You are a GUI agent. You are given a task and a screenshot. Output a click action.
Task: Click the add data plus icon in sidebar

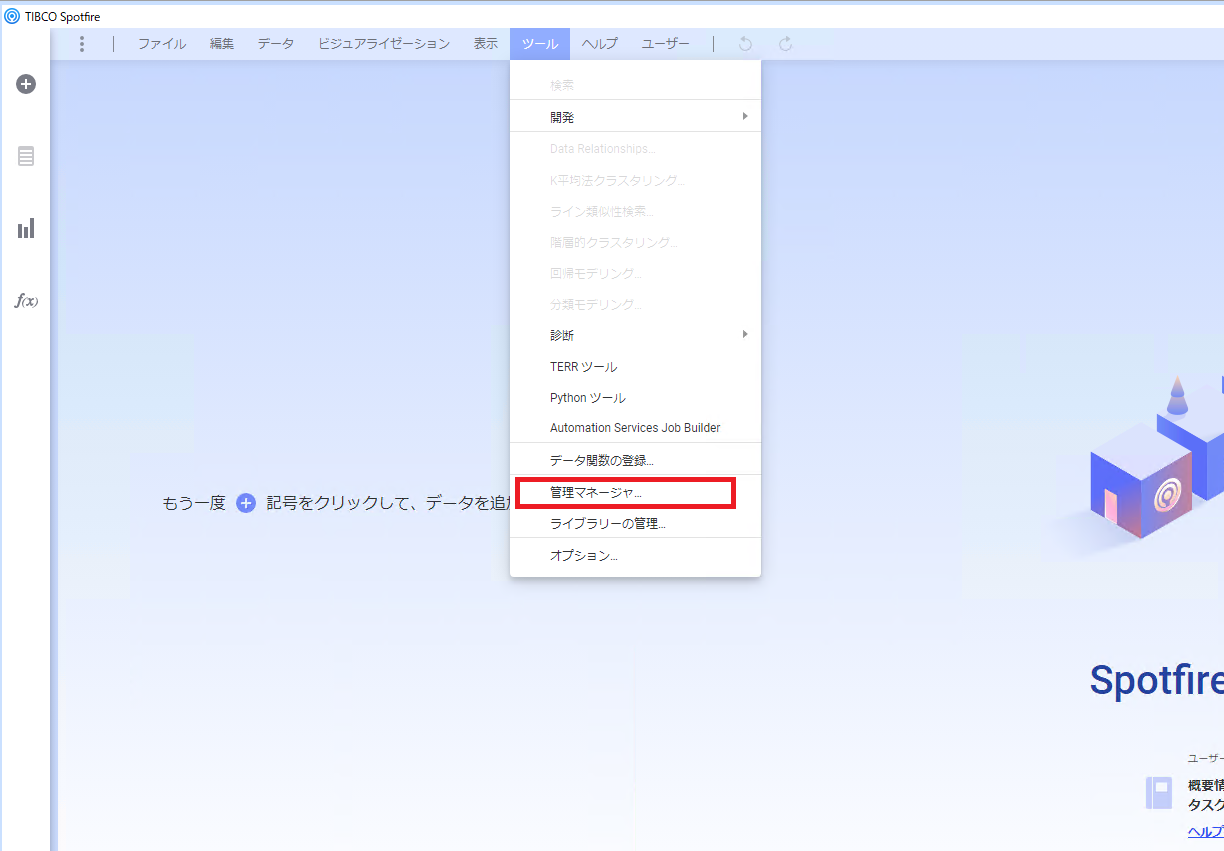pos(26,84)
